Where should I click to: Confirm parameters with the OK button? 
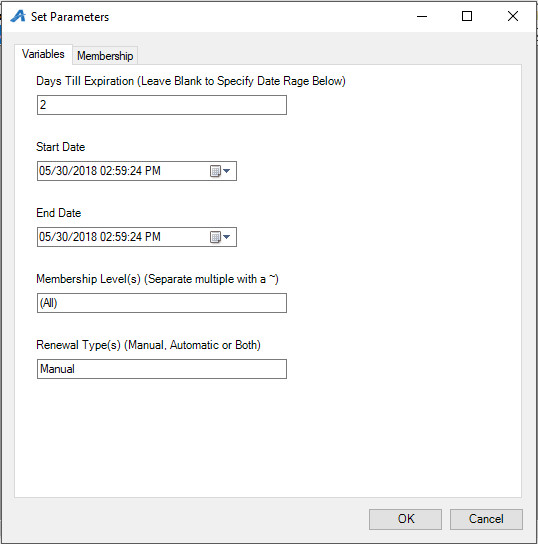(405, 519)
